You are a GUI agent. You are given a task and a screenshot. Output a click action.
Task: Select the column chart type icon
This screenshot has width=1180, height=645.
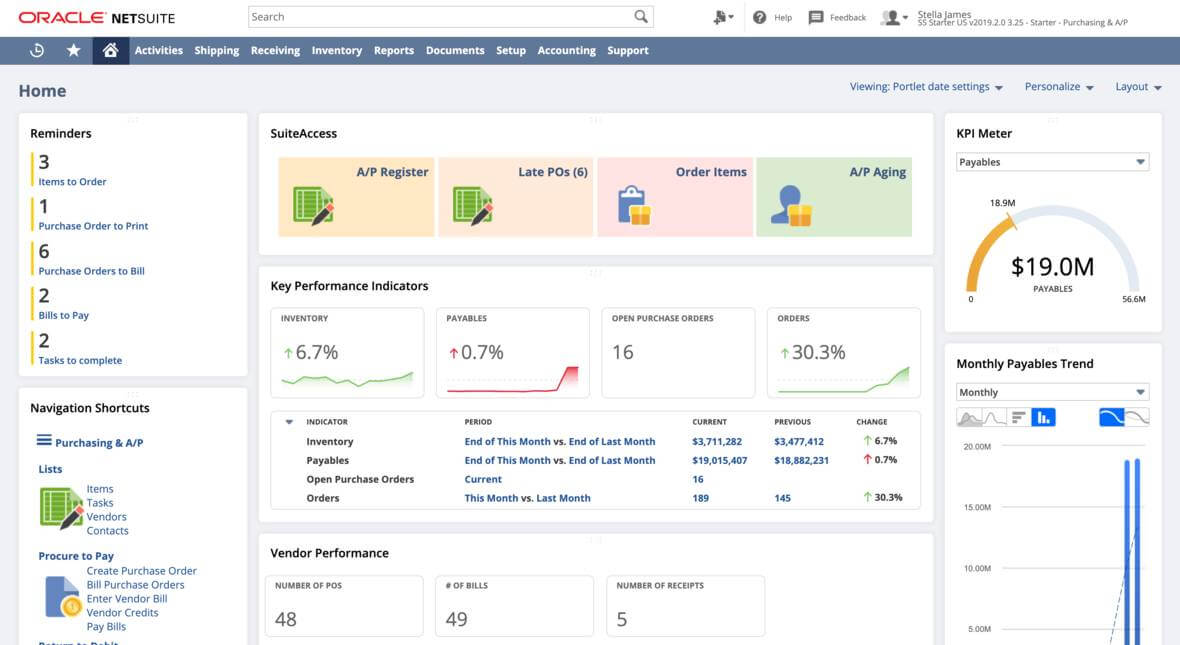point(1043,417)
